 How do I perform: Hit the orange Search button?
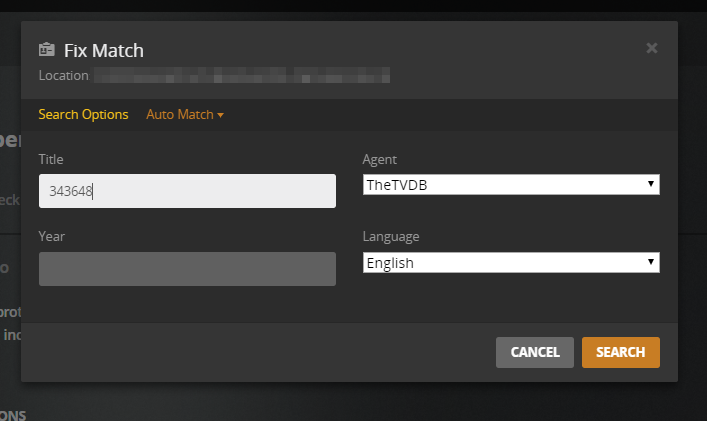620,352
